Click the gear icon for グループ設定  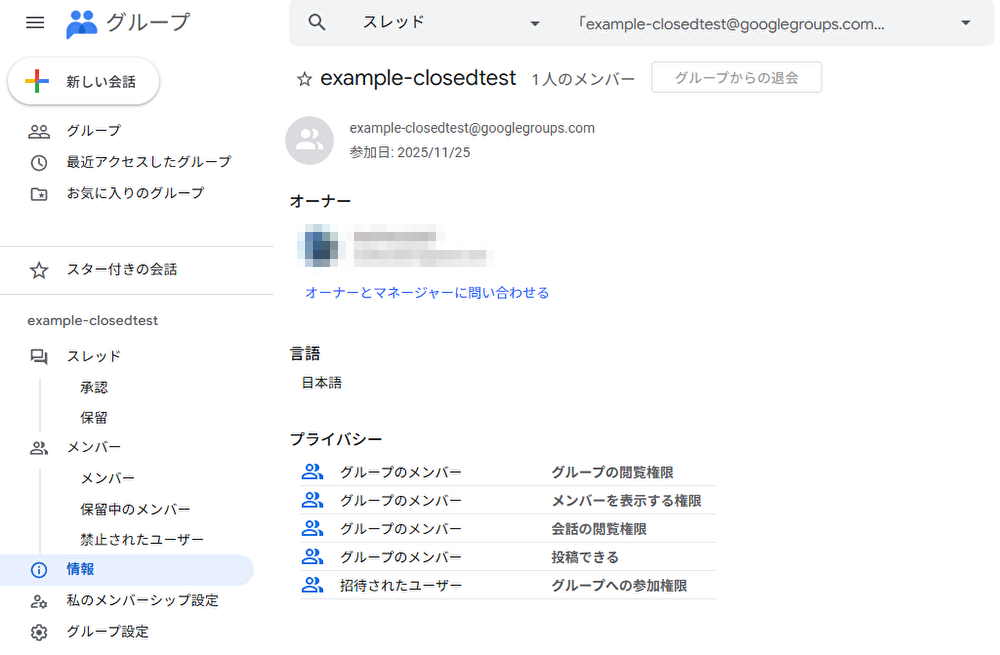(39, 632)
